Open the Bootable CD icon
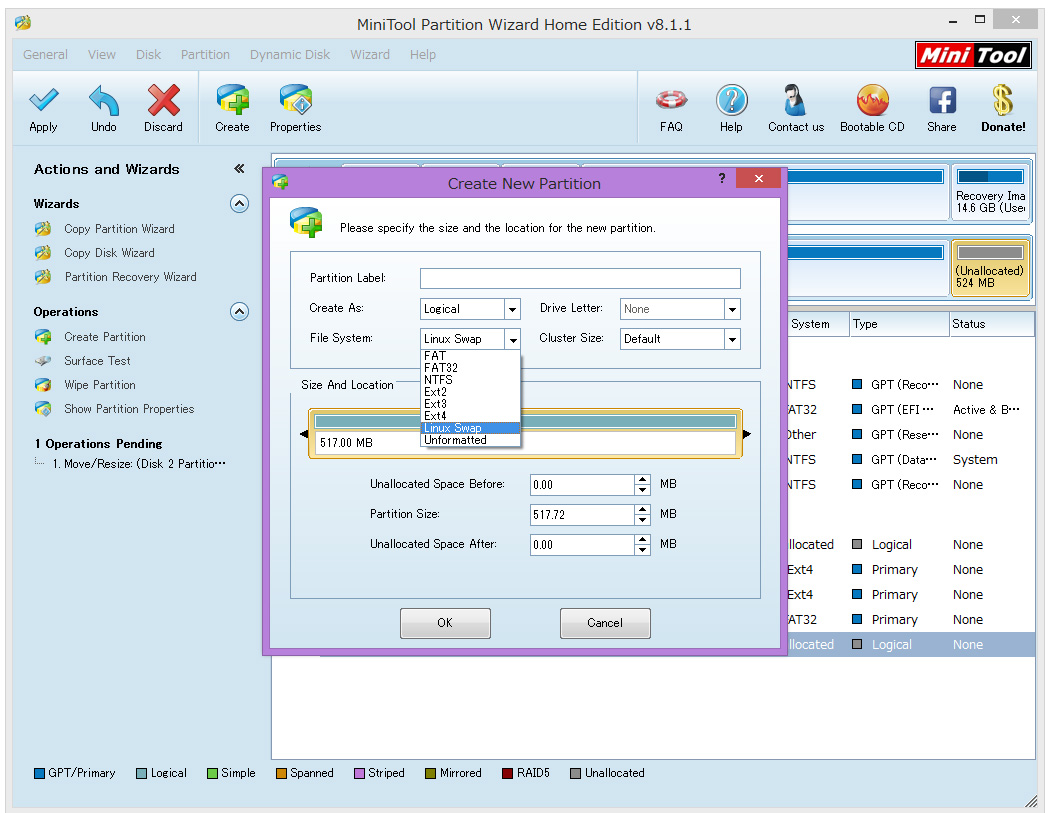This screenshot has width=1051, height=813. pyautogui.click(x=872, y=101)
